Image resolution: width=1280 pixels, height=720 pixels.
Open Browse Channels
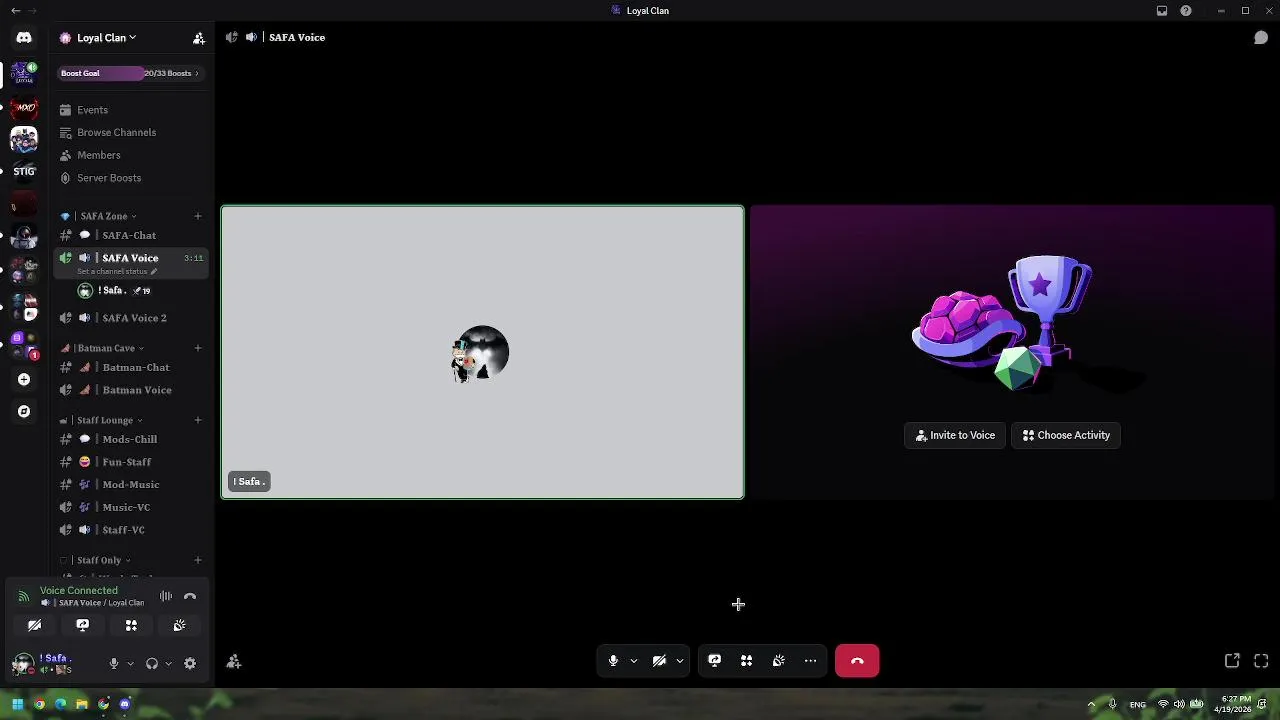[131, 132]
